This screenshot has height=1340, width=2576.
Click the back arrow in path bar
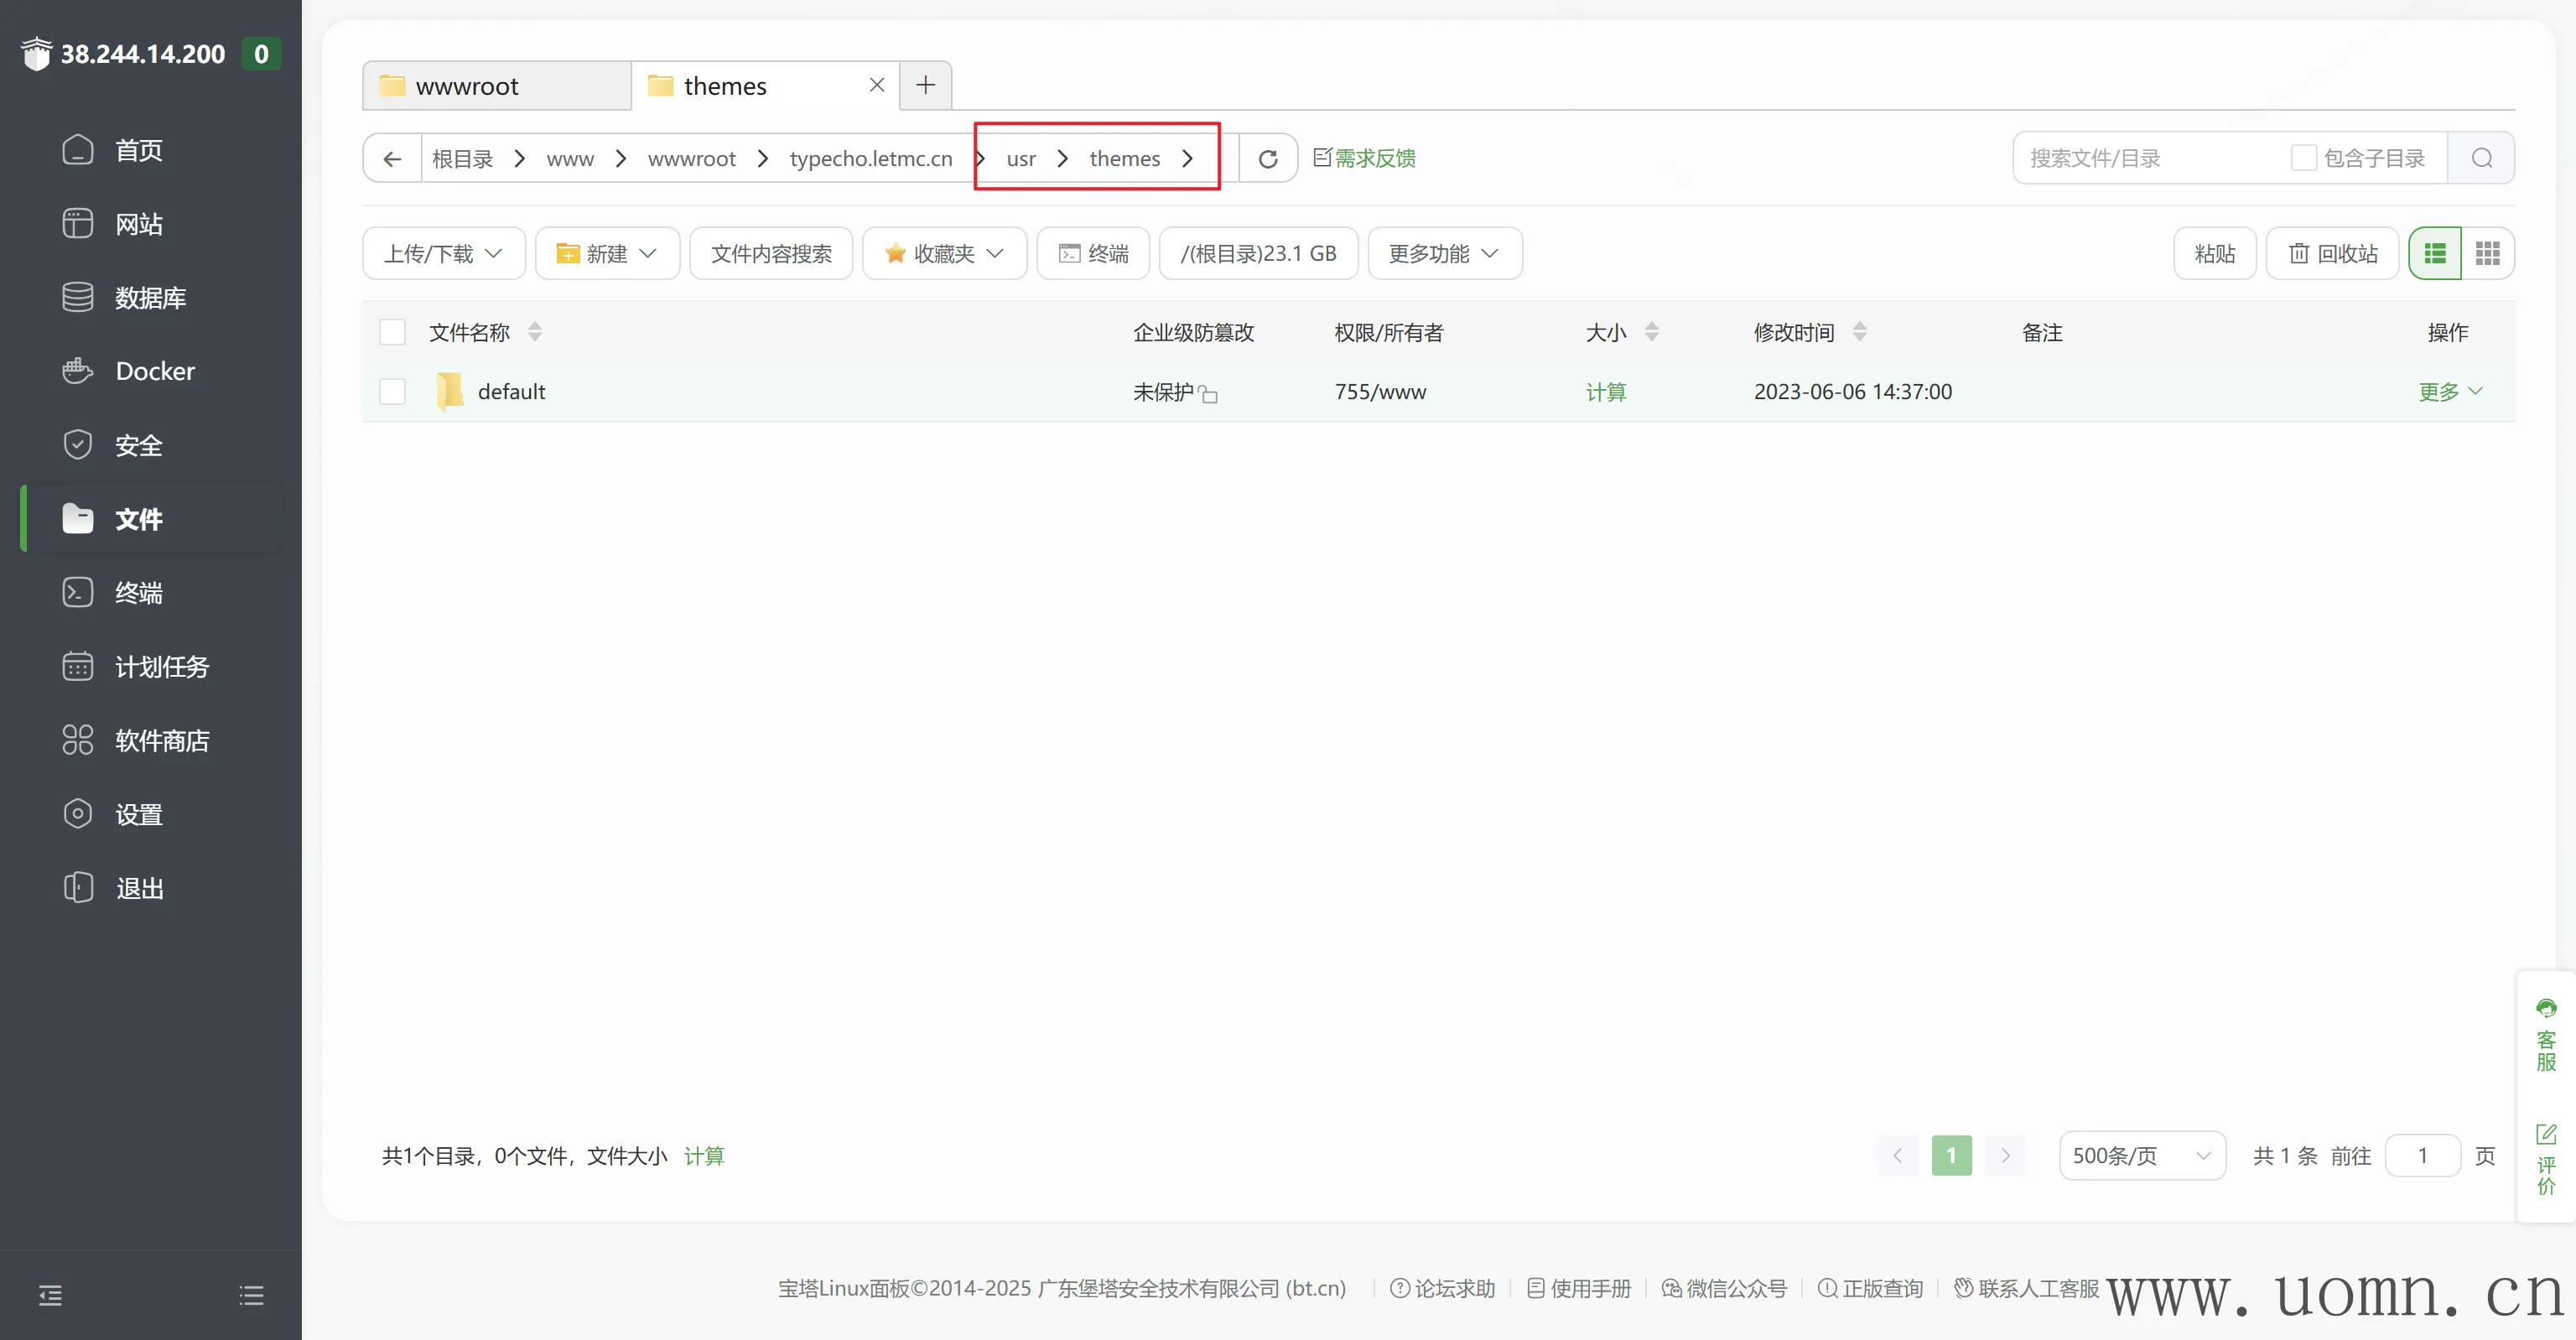click(392, 158)
